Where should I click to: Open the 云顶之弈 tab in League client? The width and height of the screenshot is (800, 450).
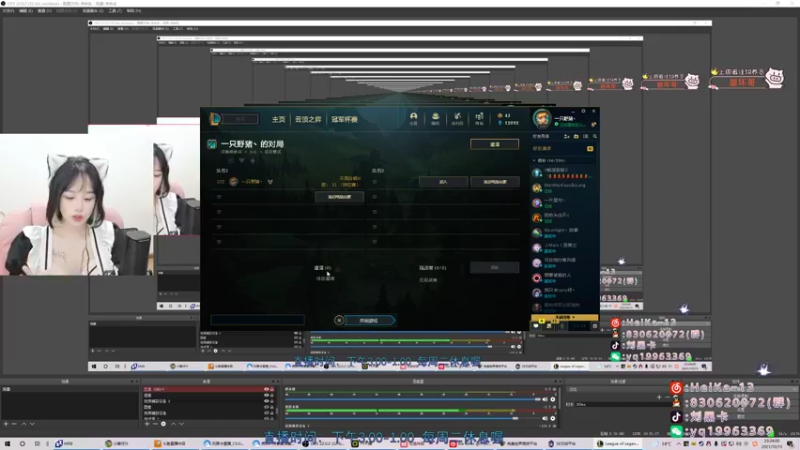pos(308,119)
